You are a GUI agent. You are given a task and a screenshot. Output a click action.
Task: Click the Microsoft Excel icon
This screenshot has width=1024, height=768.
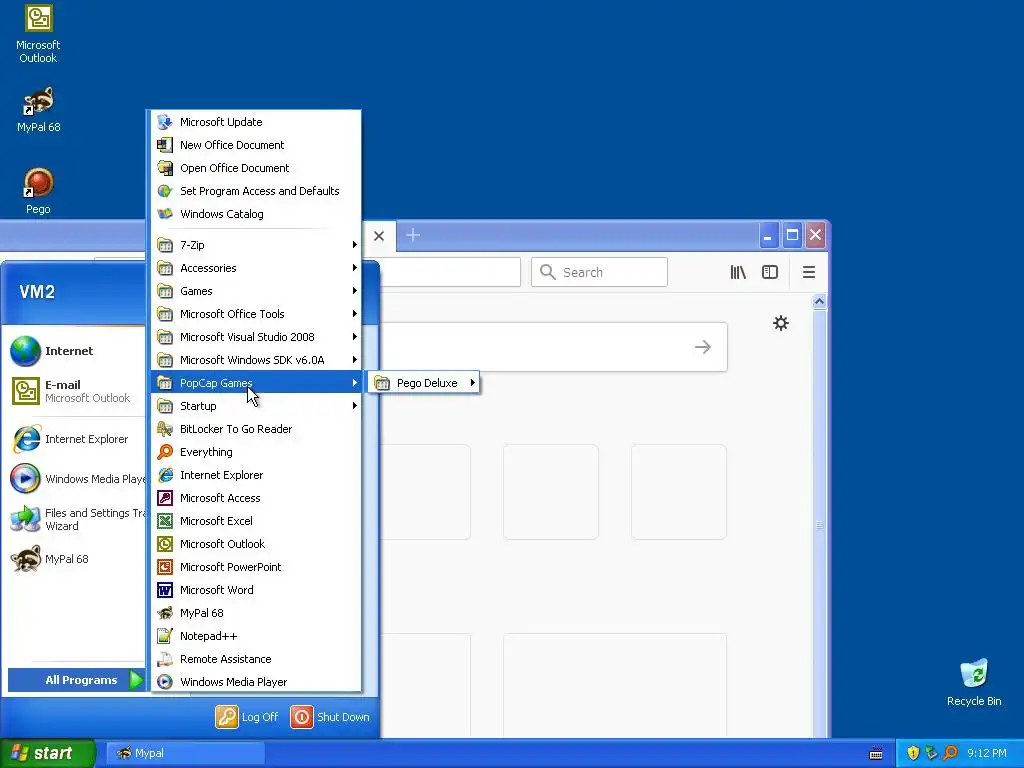(165, 521)
